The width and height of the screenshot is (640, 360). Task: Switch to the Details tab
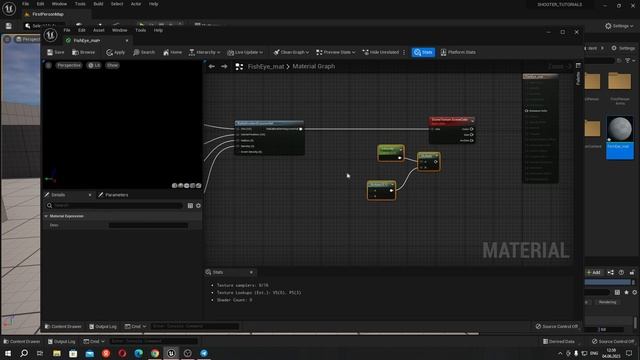(58, 195)
